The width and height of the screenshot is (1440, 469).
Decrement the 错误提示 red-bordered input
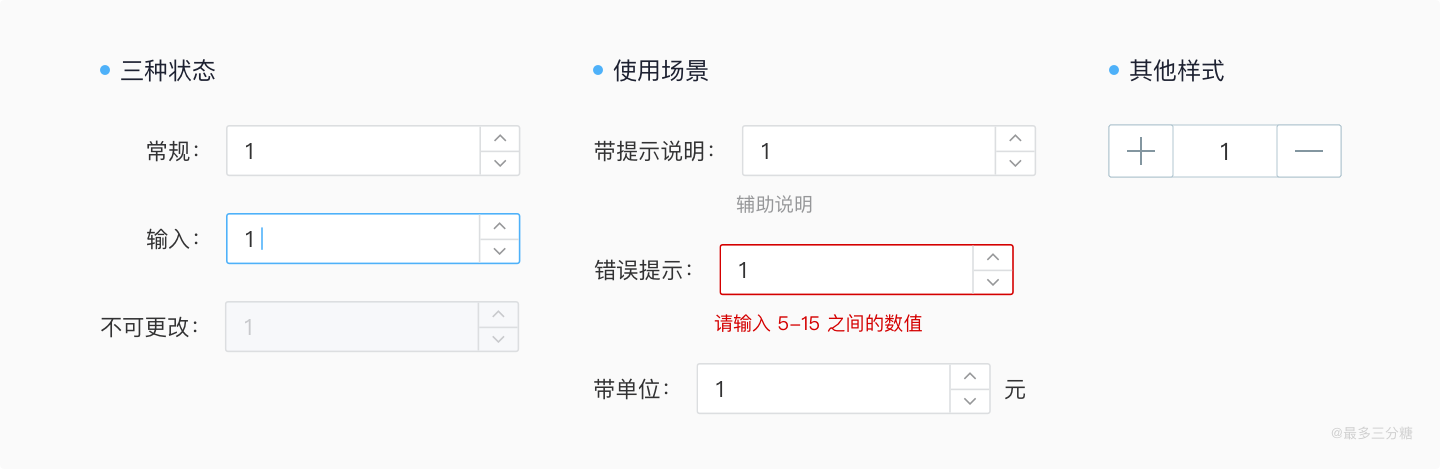pos(993,282)
